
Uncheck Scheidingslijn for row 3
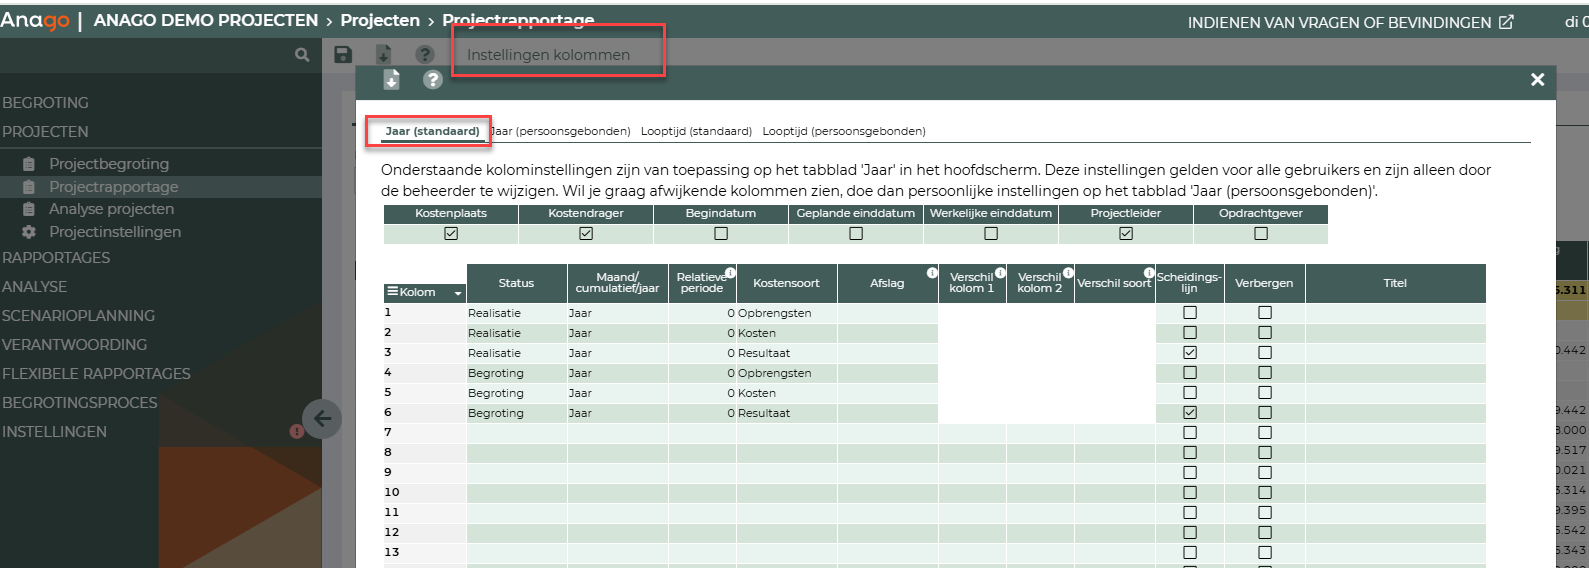[x=1190, y=353]
